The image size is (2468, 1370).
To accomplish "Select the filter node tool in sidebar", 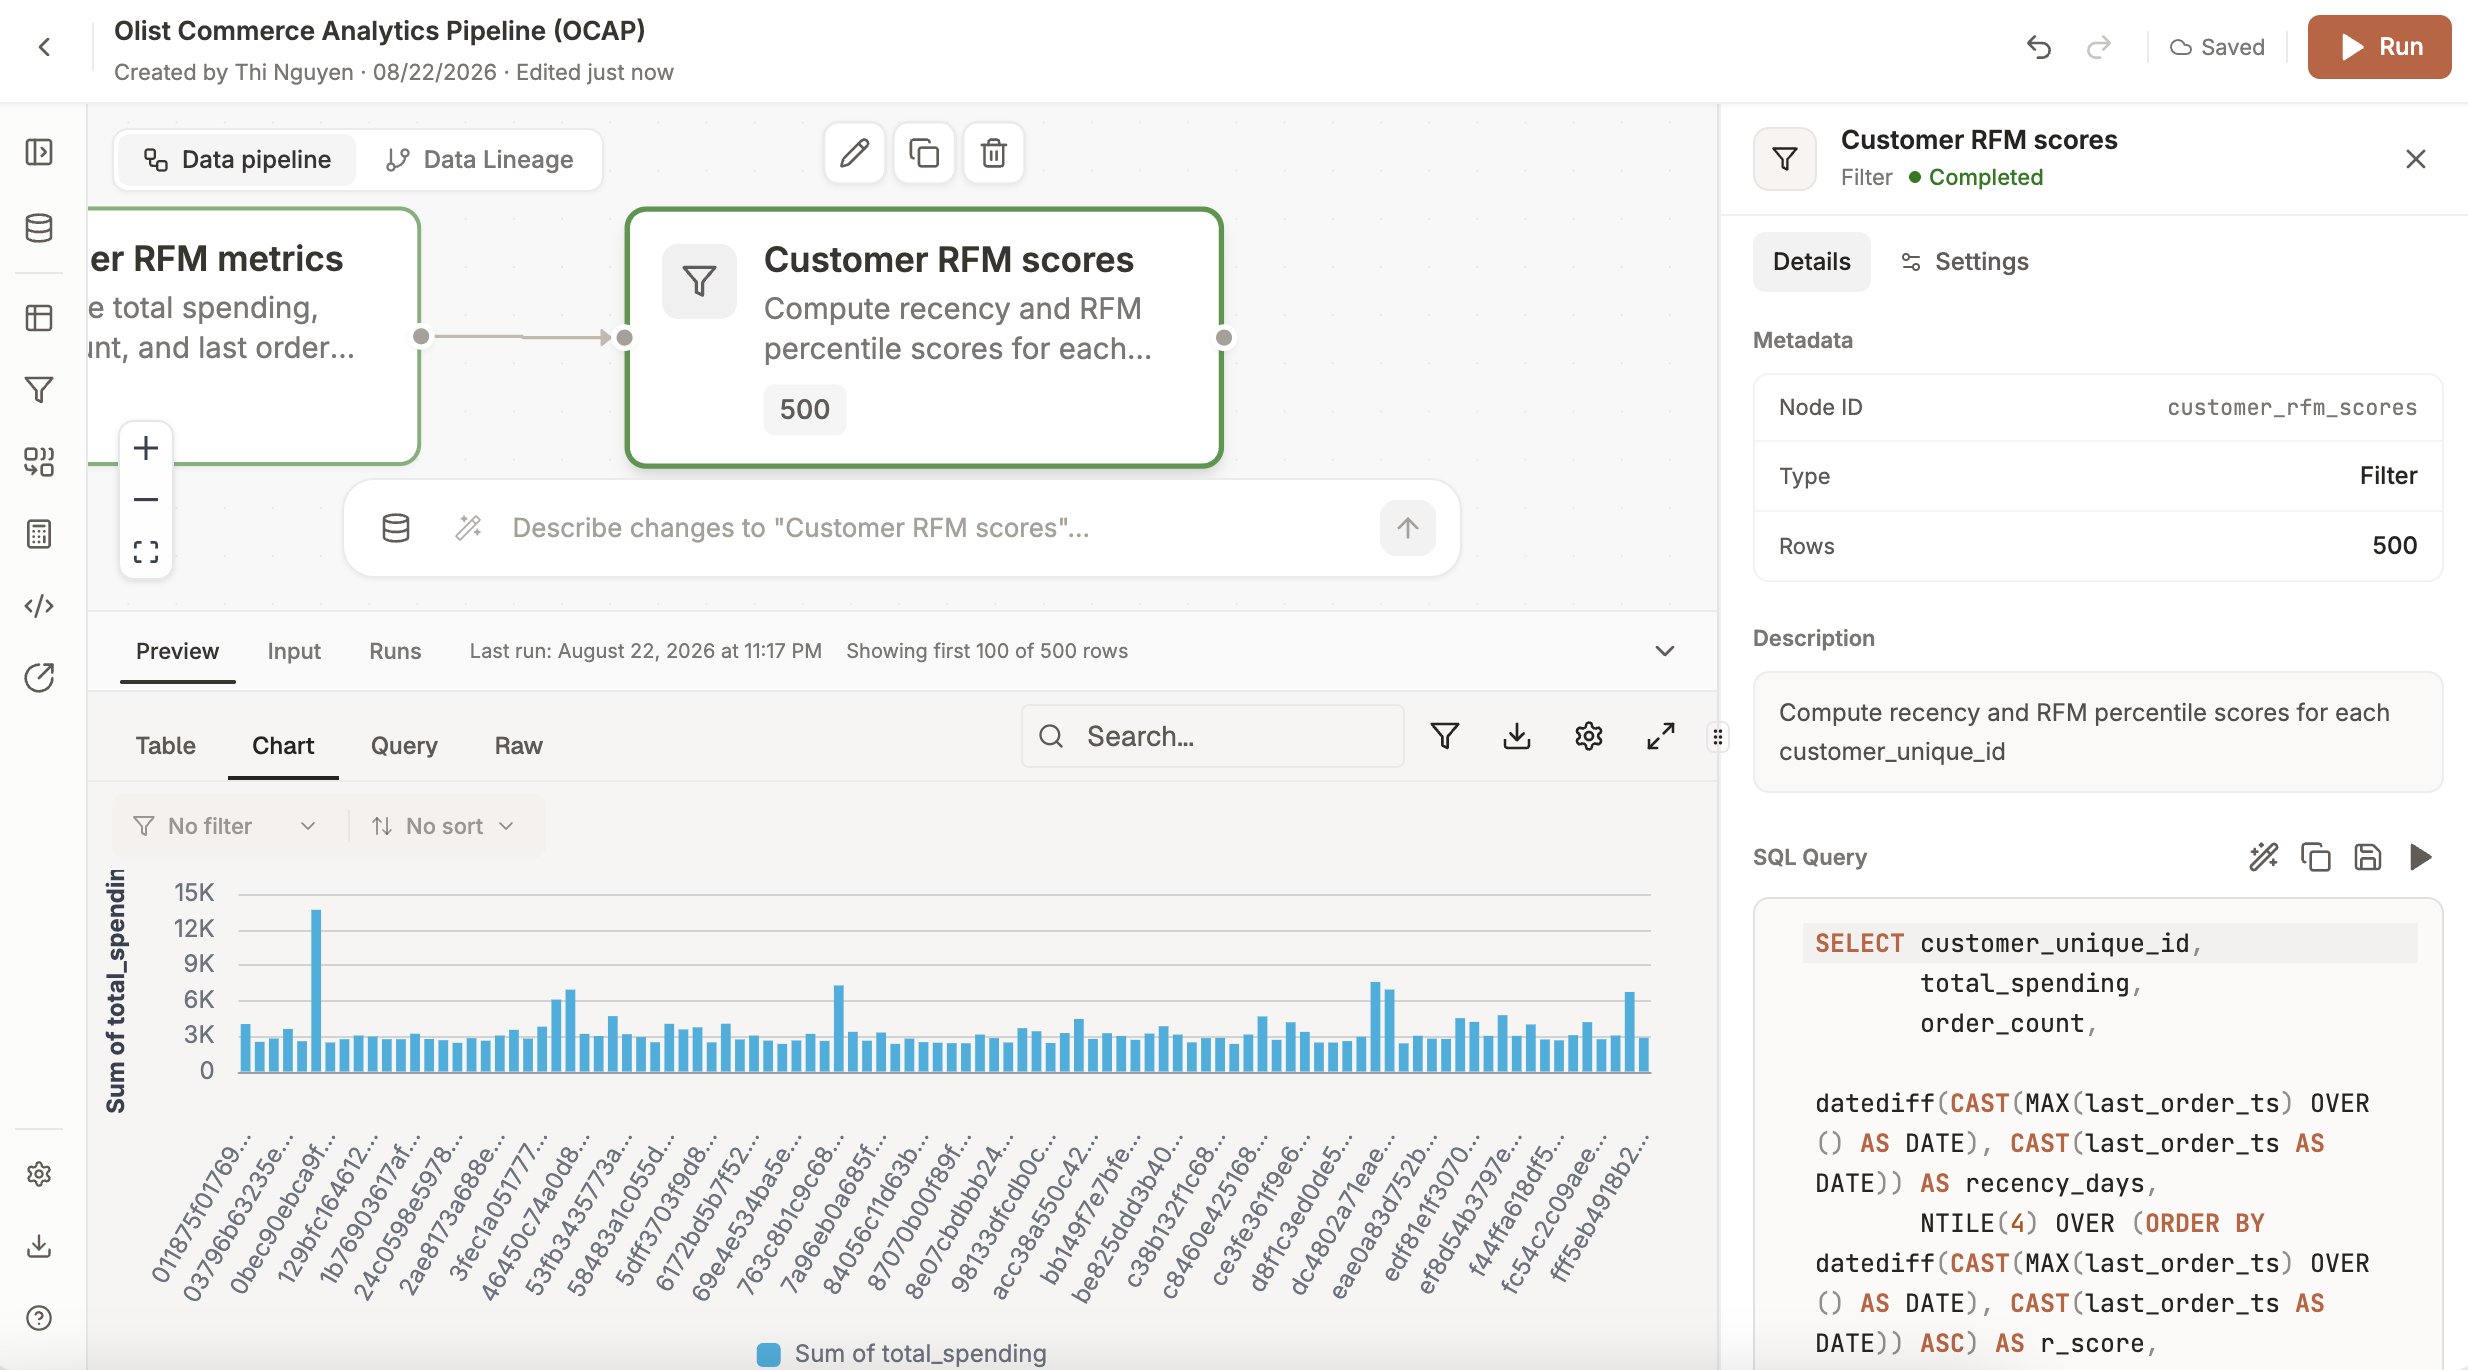I will click(39, 390).
